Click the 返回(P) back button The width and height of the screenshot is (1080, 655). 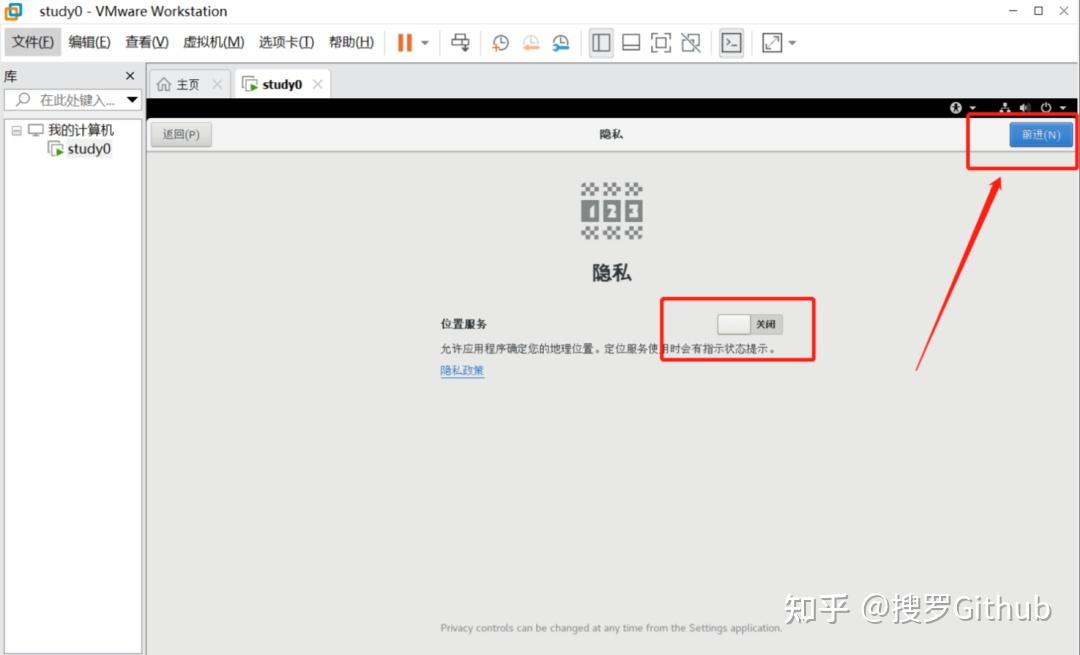coord(181,134)
